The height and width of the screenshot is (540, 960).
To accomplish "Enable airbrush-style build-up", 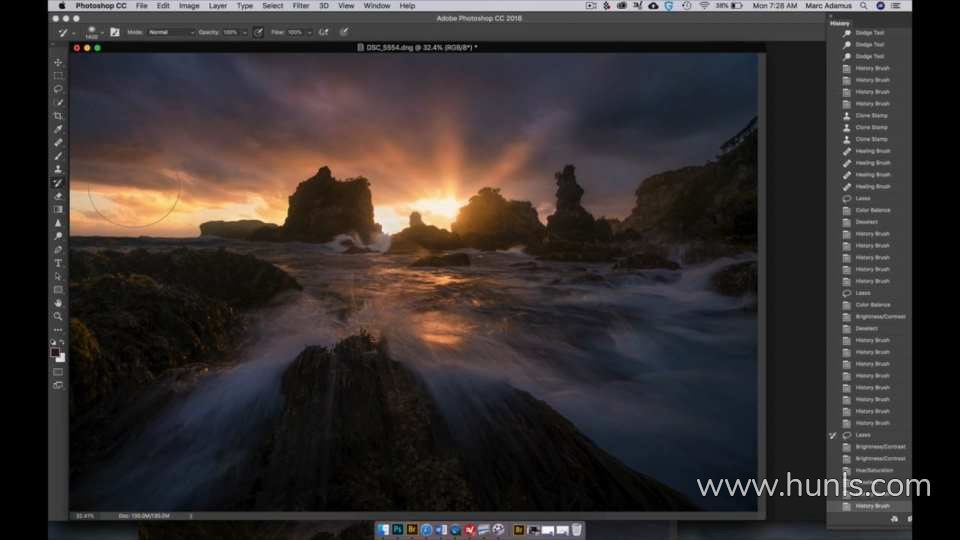I will [324, 32].
